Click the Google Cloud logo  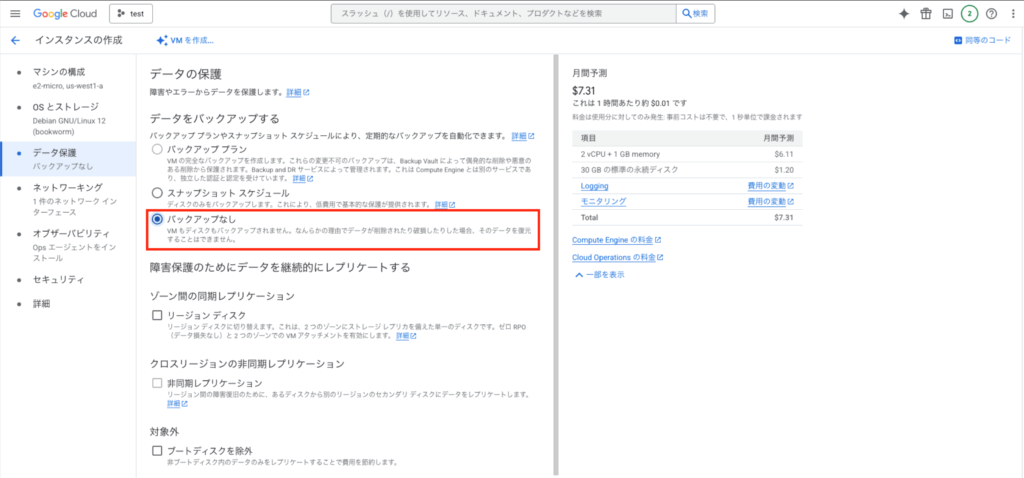pos(65,14)
